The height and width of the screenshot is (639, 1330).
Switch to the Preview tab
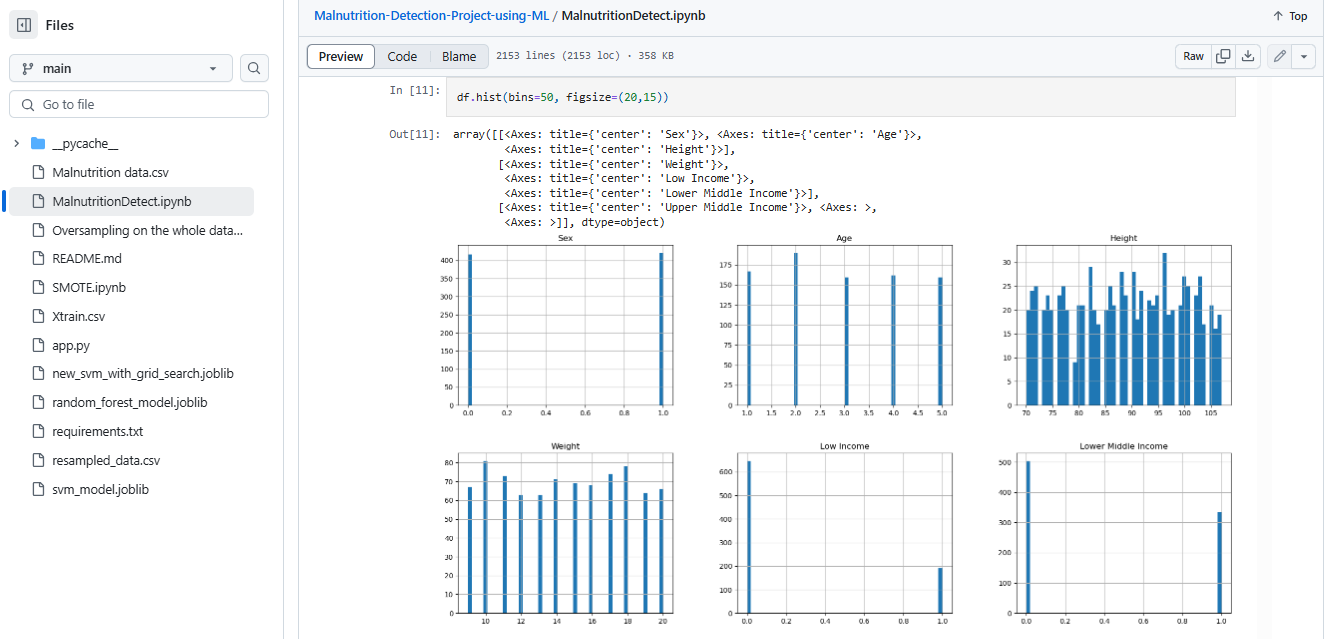point(341,56)
